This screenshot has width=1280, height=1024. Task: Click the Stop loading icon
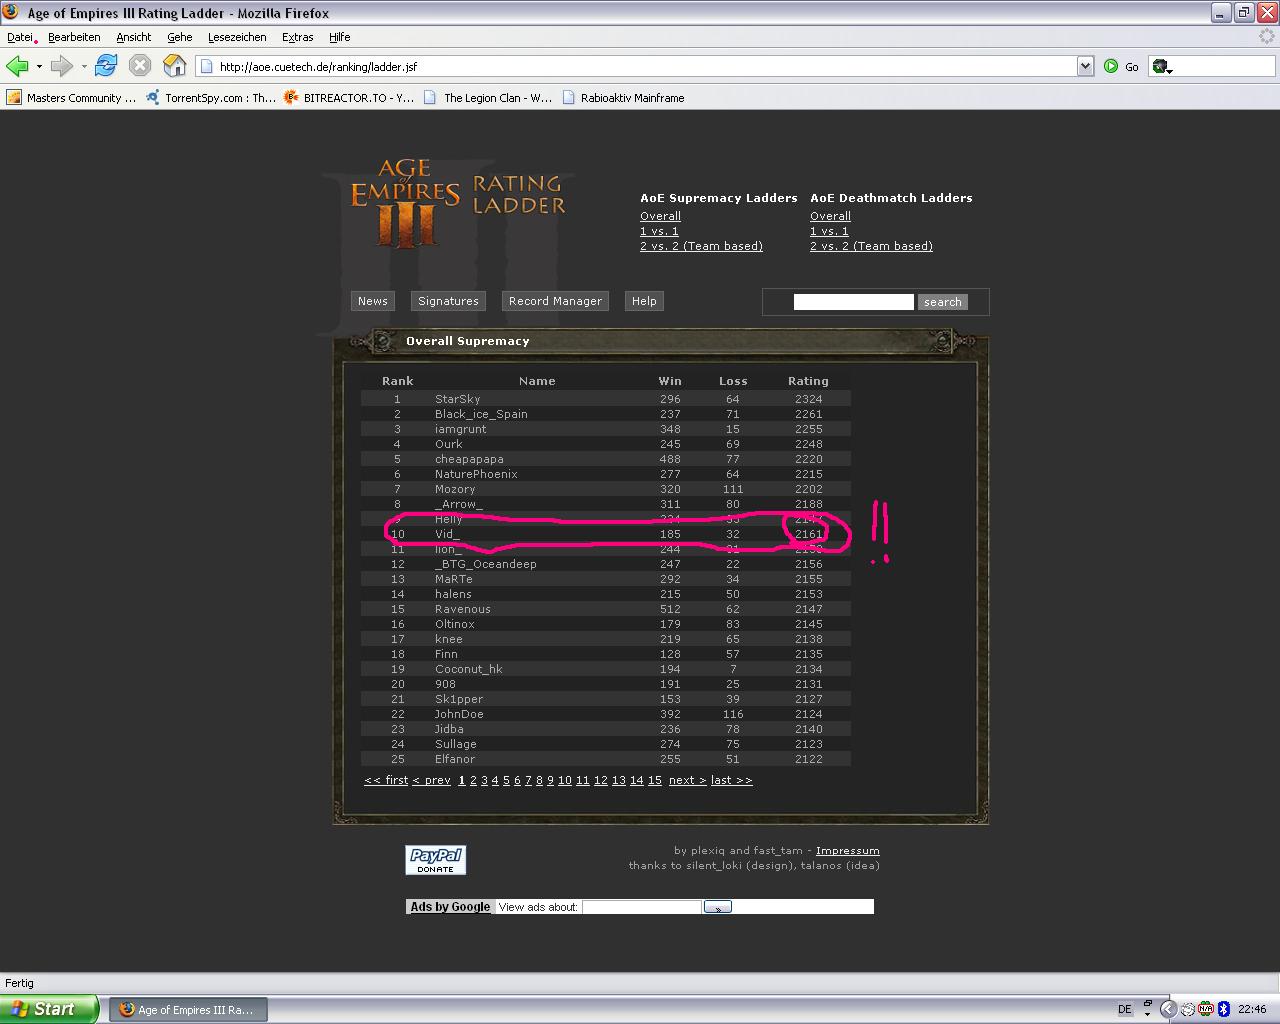point(140,66)
